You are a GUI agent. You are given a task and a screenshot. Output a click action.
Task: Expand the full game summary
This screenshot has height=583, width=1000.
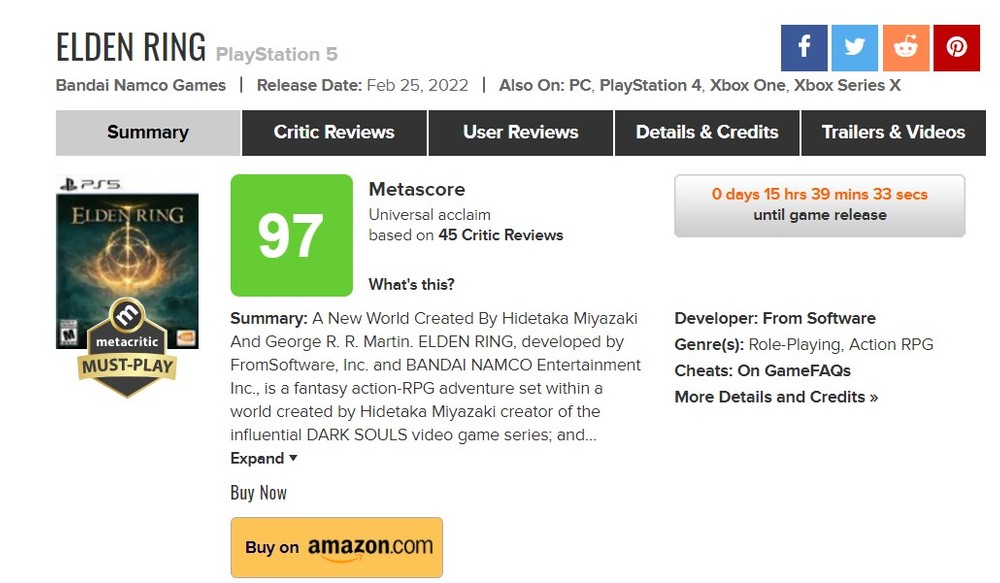click(264, 458)
